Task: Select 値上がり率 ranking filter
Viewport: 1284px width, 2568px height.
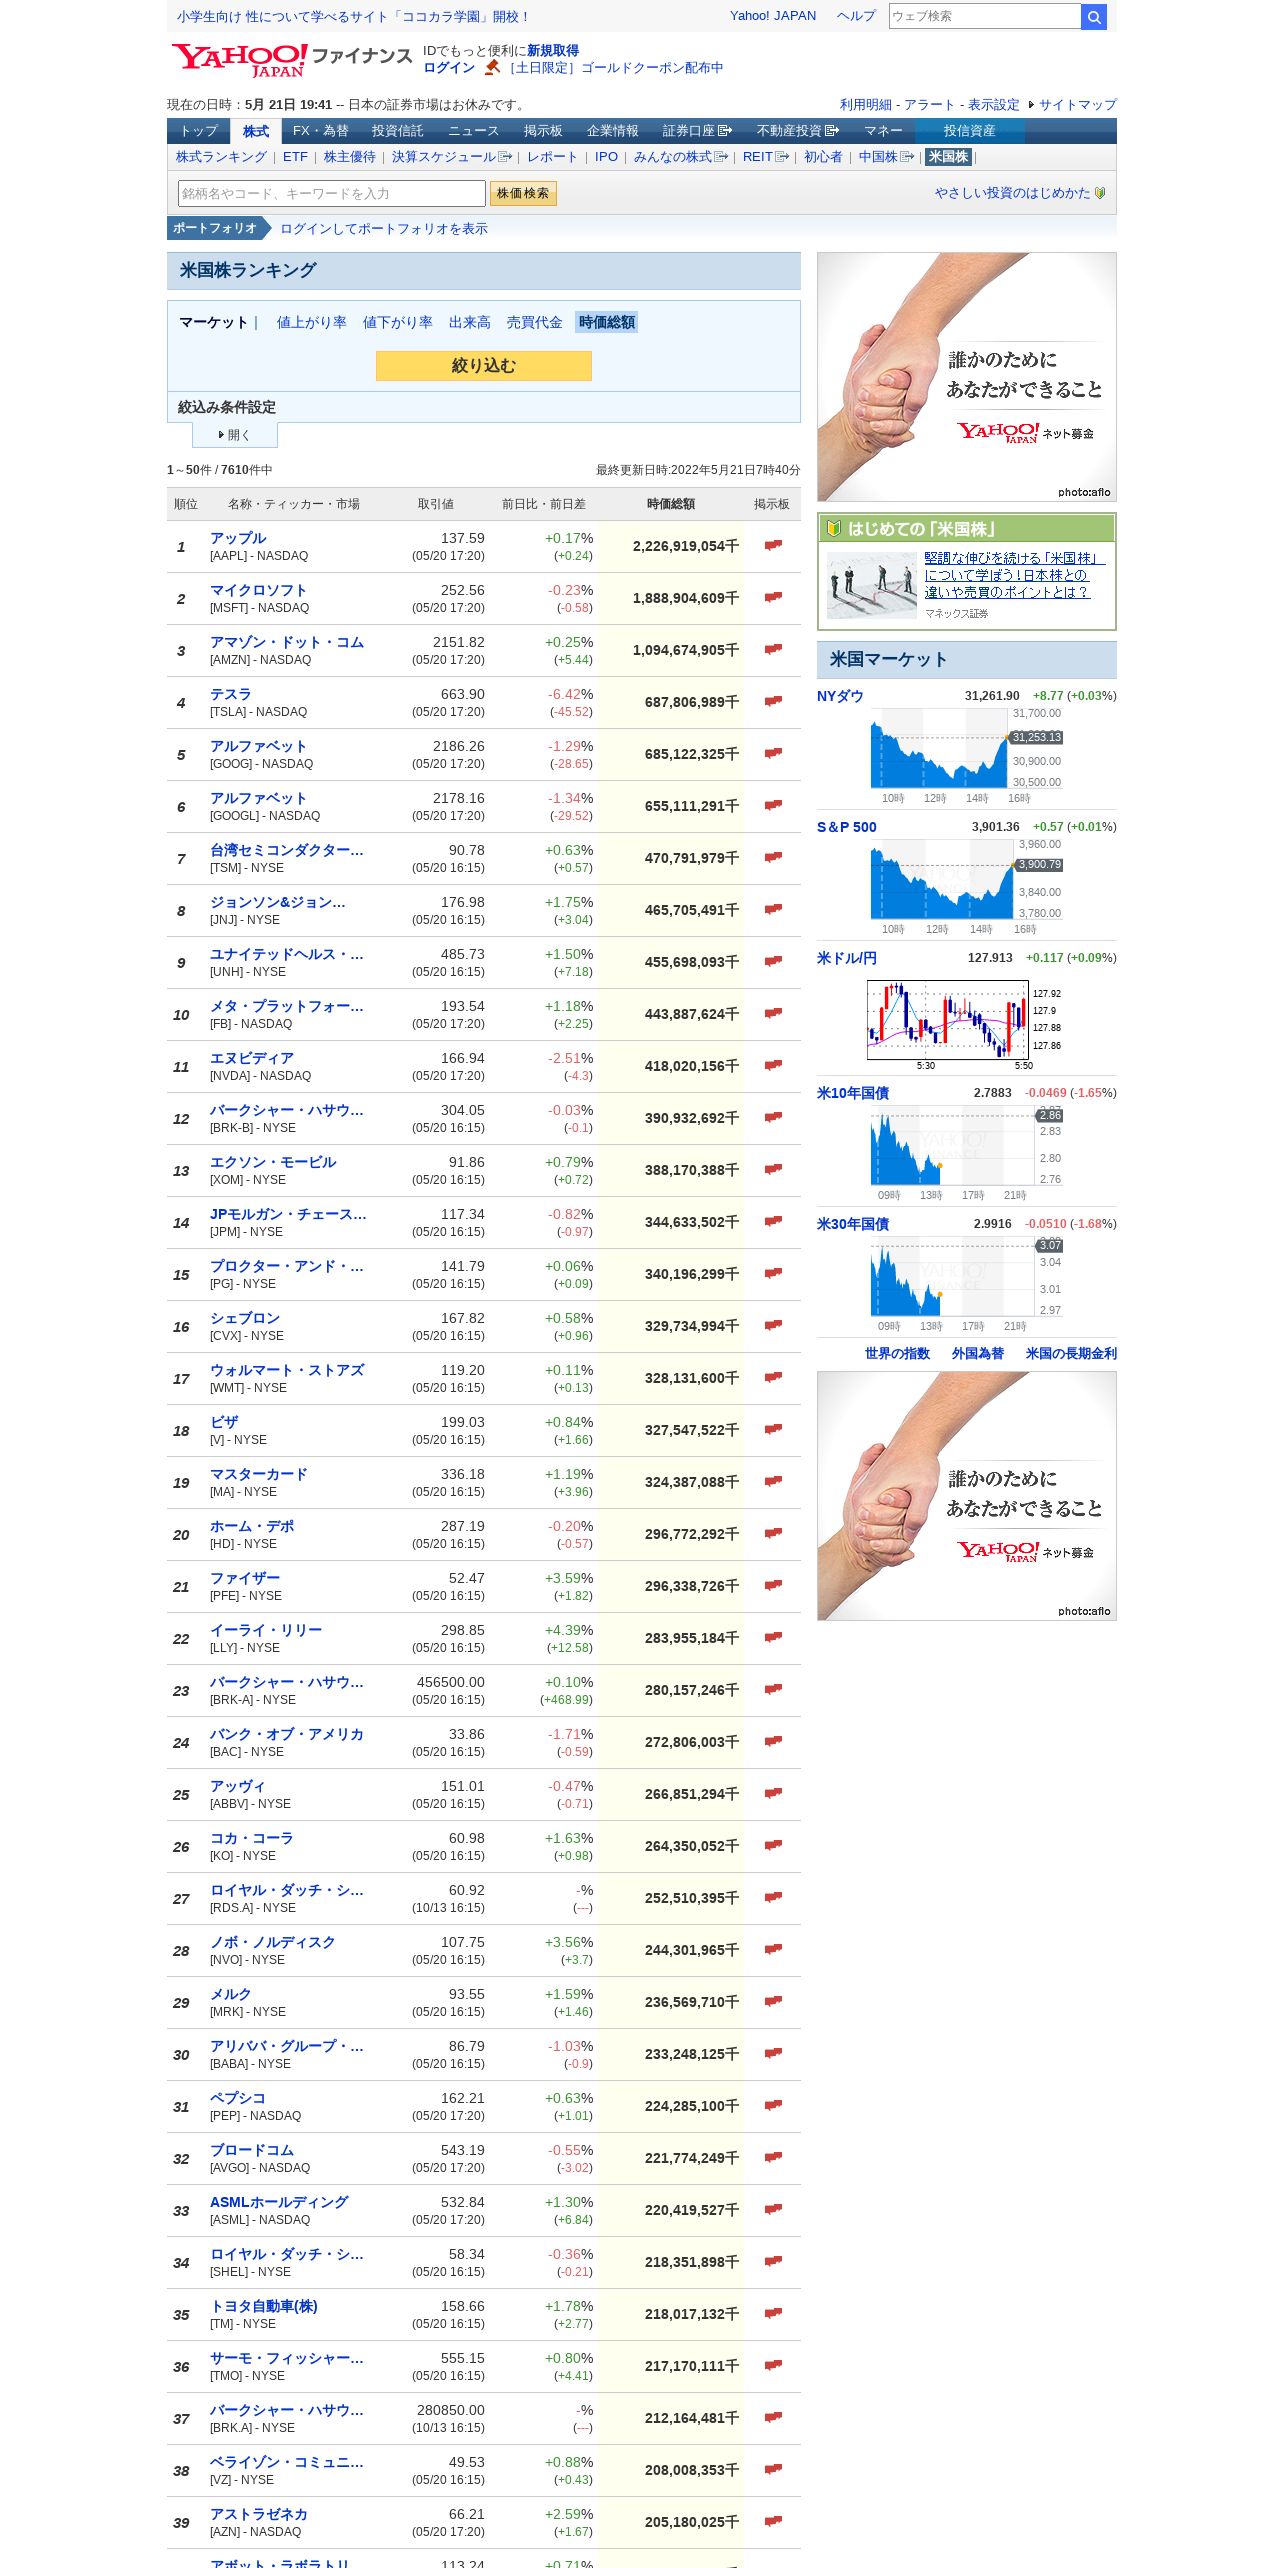Action: tap(312, 322)
